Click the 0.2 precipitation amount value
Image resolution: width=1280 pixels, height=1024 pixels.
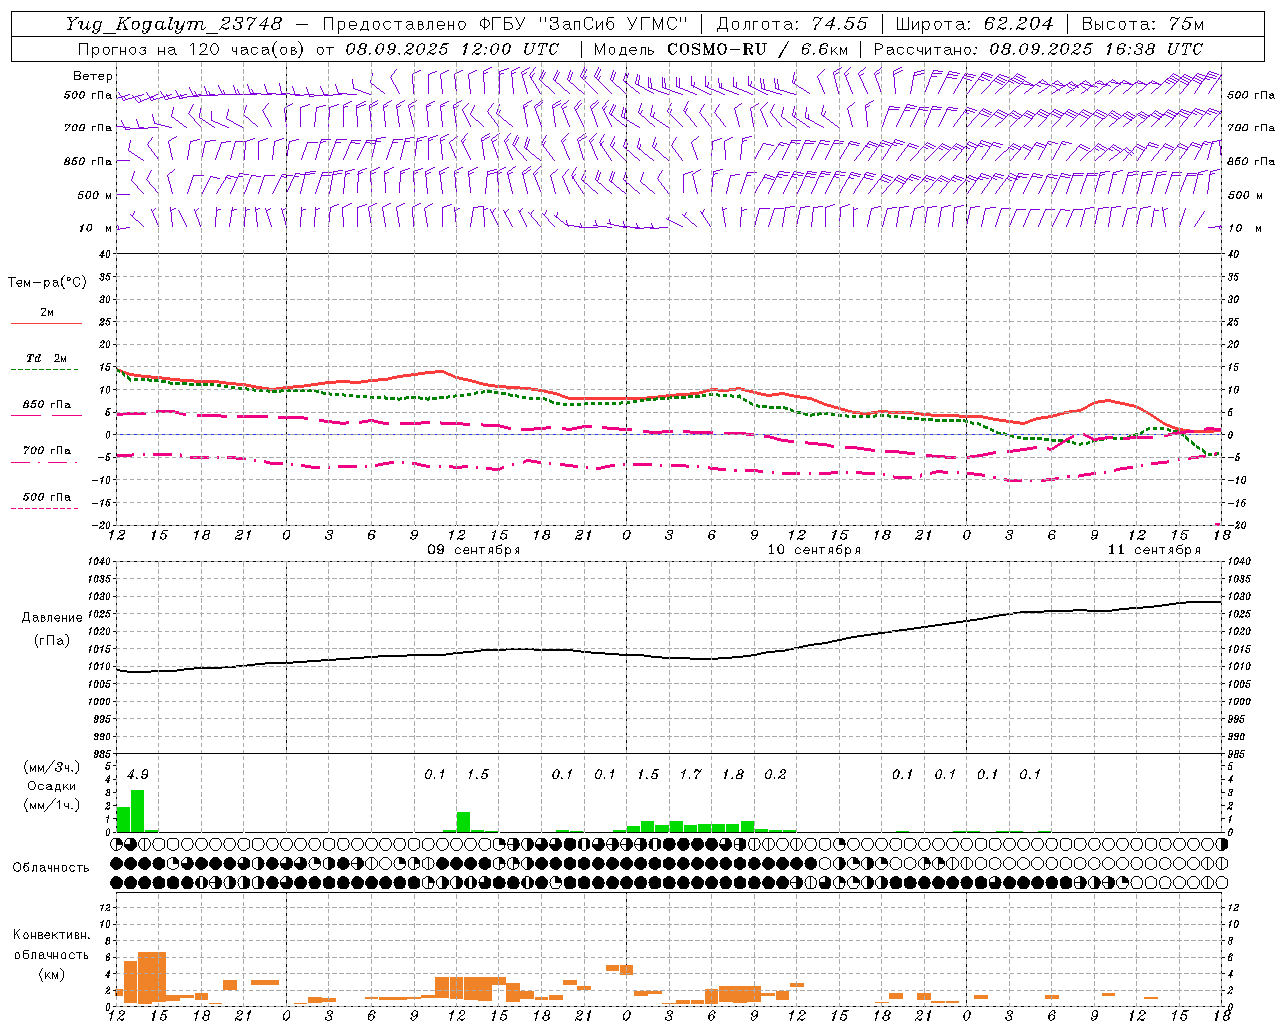tap(775, 774)
